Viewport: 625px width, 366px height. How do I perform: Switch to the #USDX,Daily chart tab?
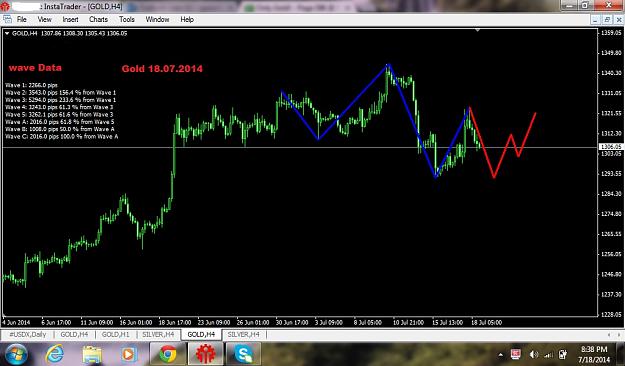[28, 335]
